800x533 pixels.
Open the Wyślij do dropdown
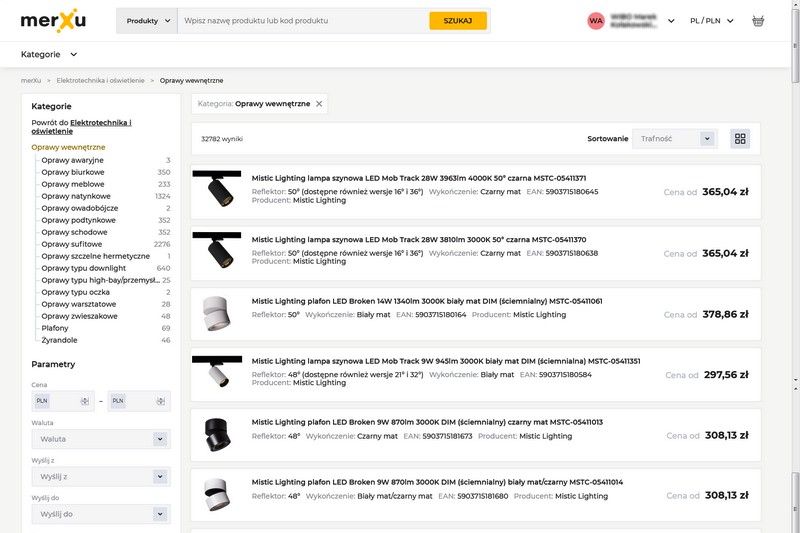pyautogui.click(x=101, y=514)
